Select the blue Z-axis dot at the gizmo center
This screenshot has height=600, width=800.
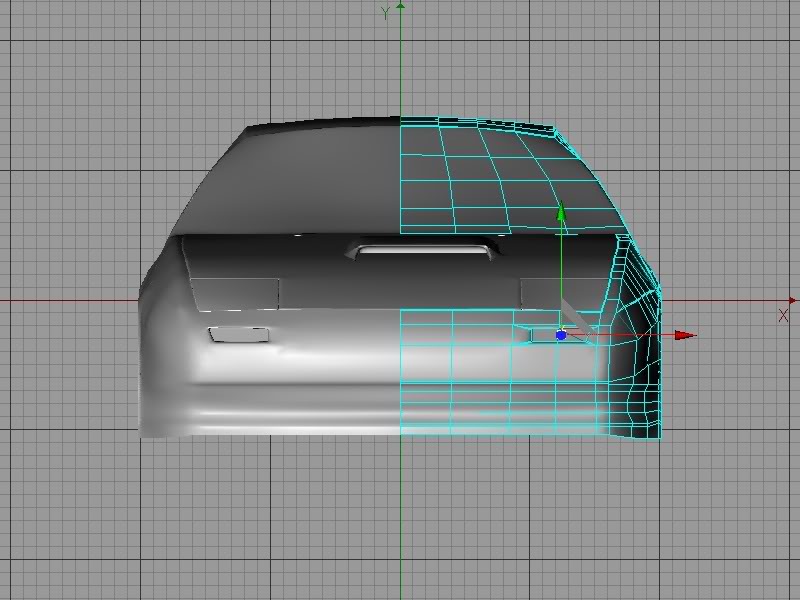tap(561, 335)
